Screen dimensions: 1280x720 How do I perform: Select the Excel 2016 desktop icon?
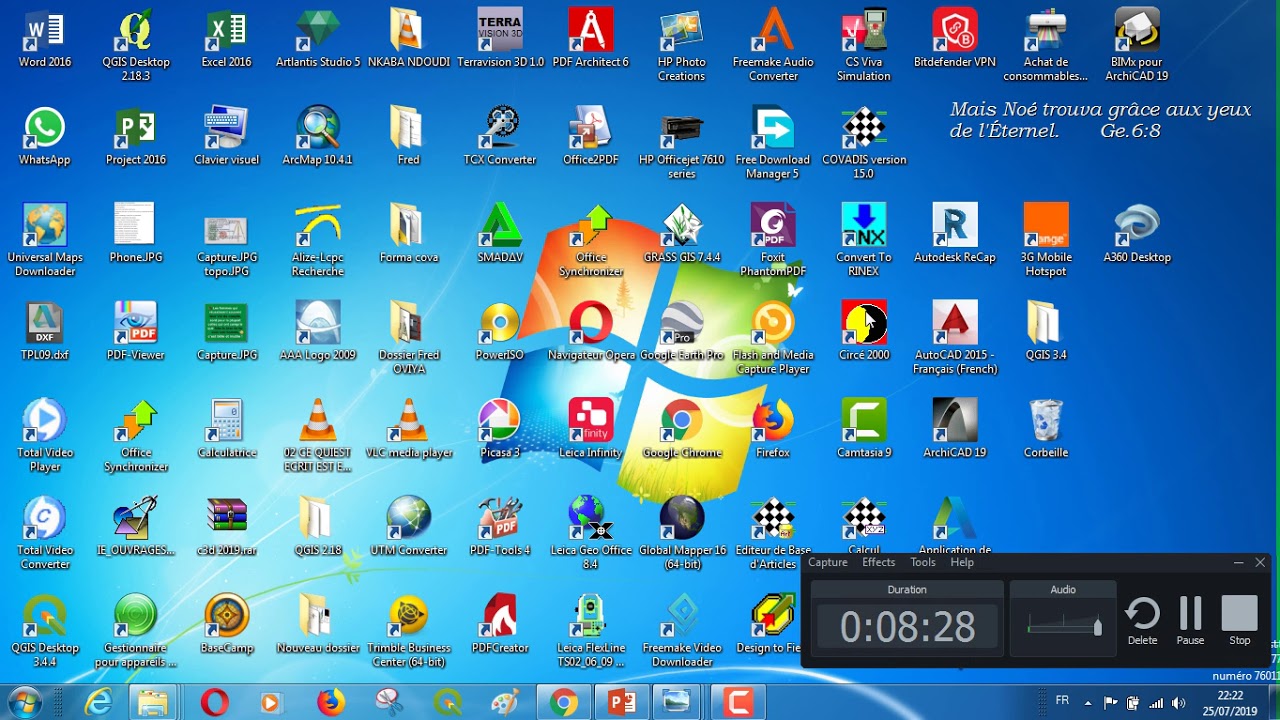[x=226, y=39]
